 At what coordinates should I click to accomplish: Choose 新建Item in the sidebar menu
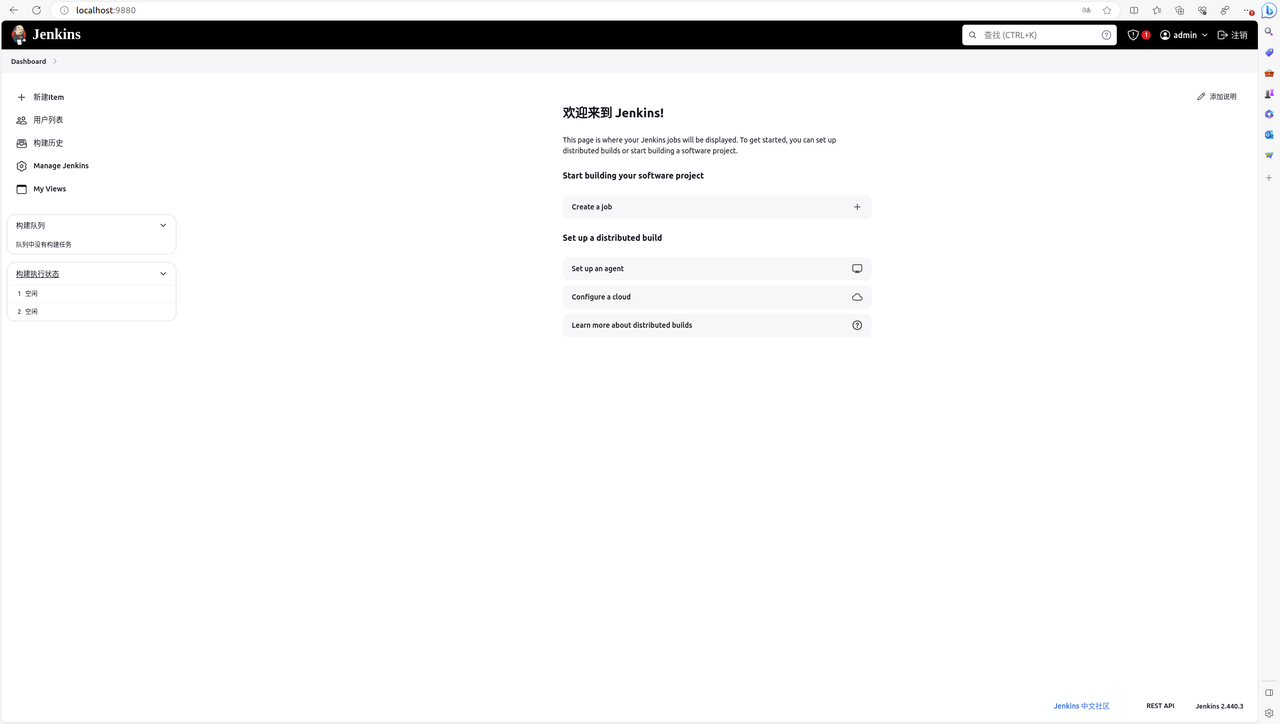48,96
